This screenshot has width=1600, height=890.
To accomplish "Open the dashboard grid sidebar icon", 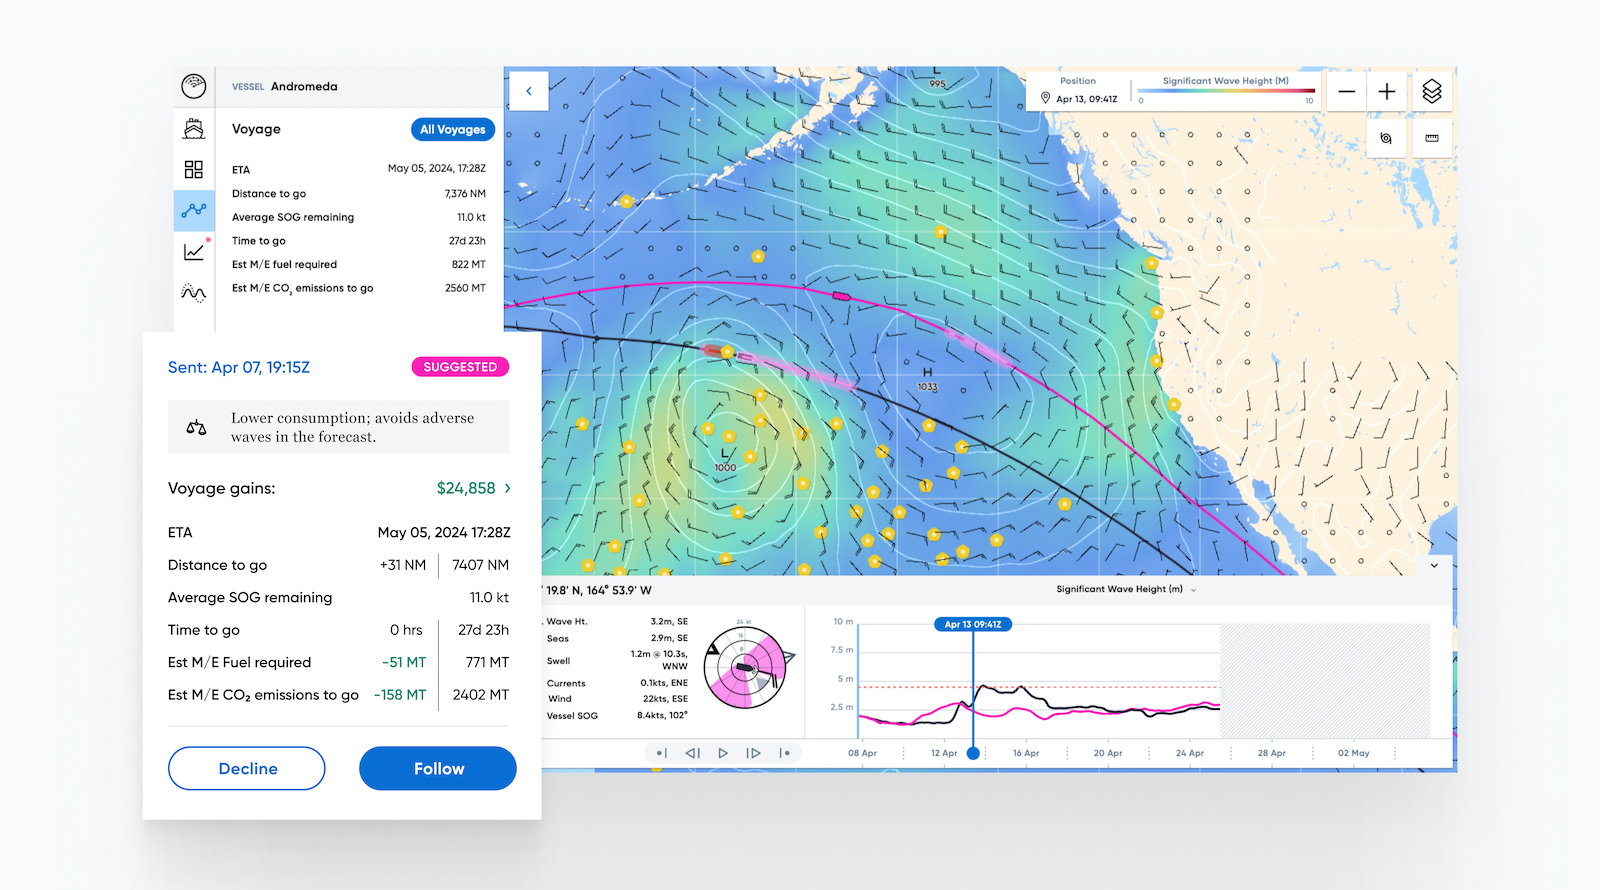I will coord(194,170).
